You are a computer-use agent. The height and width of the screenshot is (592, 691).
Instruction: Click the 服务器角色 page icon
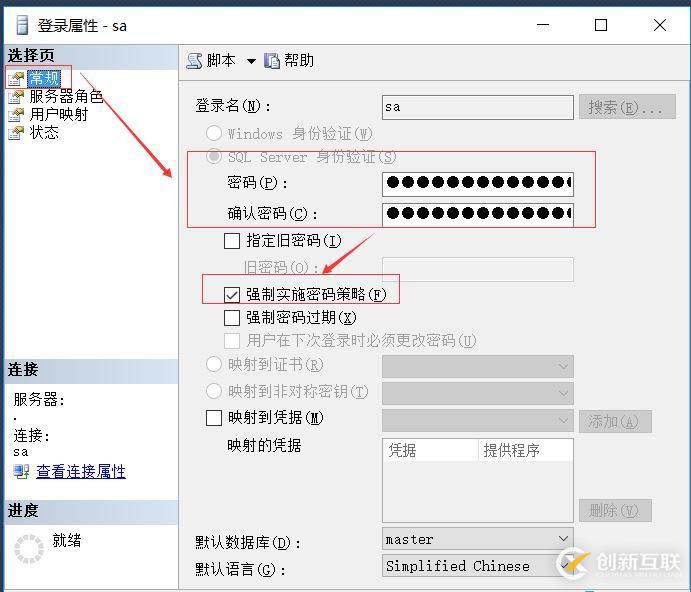pyautogui.click(x=16, y=97)
